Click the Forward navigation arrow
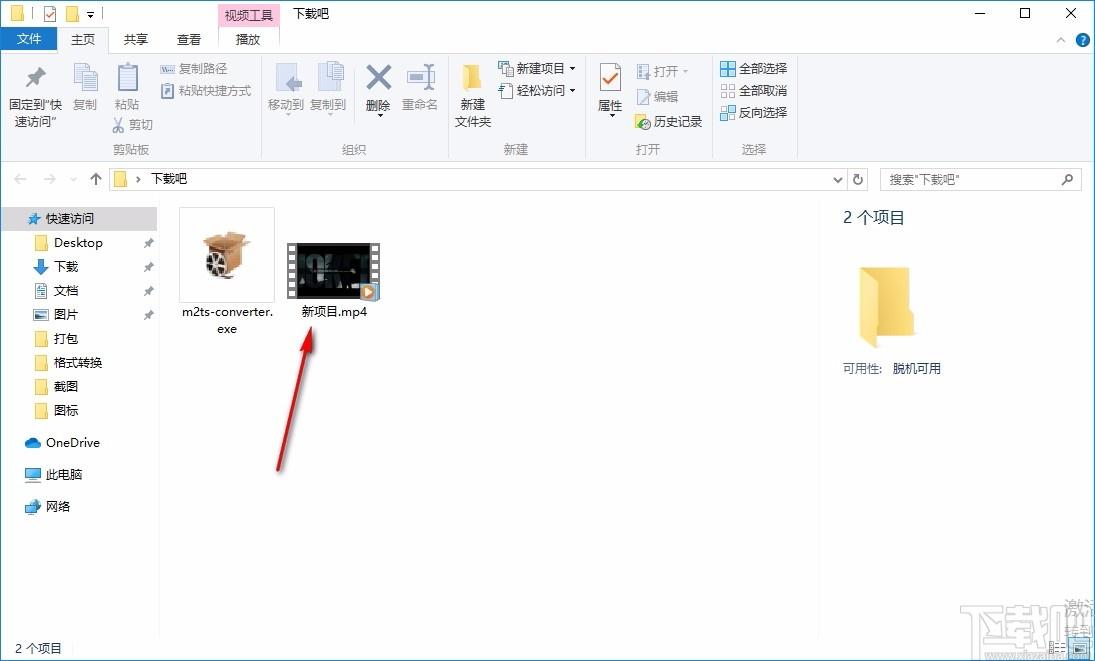Screen dimensions: 1095x661 (50, 179)
